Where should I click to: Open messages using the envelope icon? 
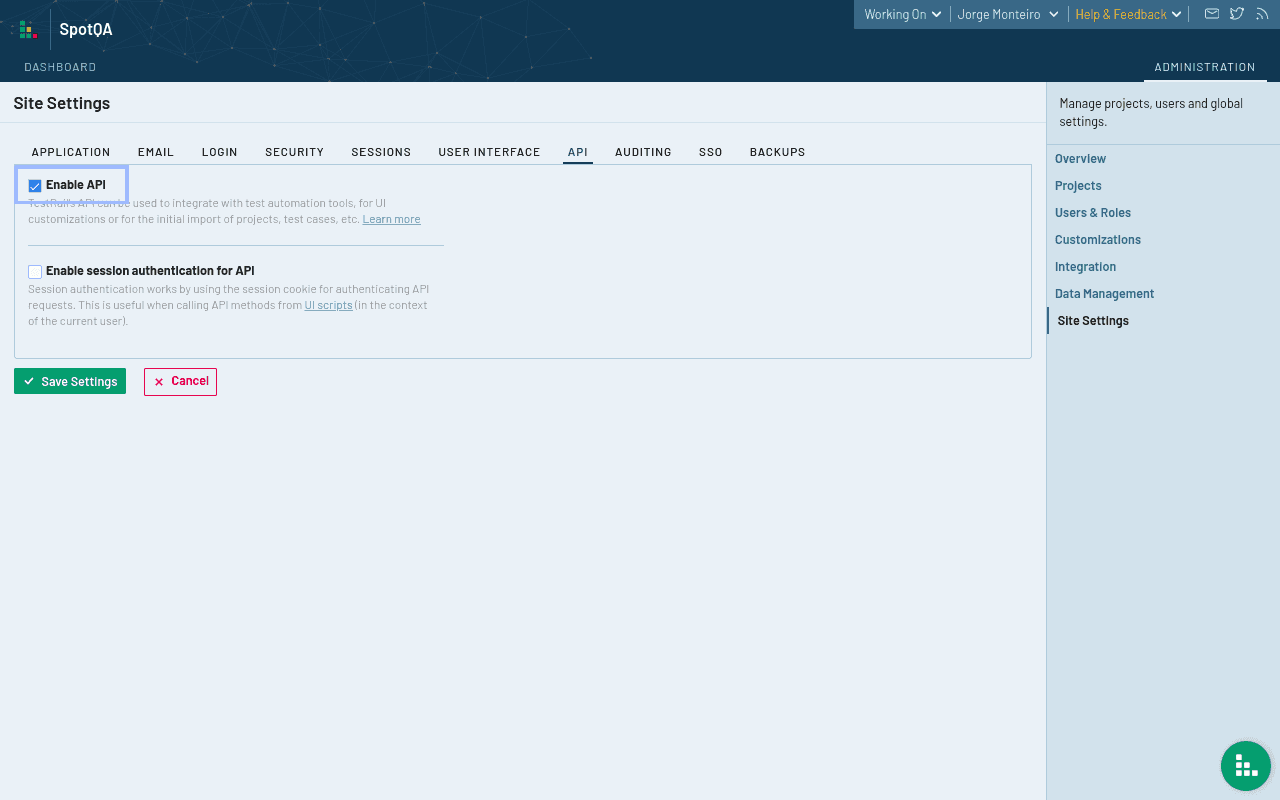1212,14
